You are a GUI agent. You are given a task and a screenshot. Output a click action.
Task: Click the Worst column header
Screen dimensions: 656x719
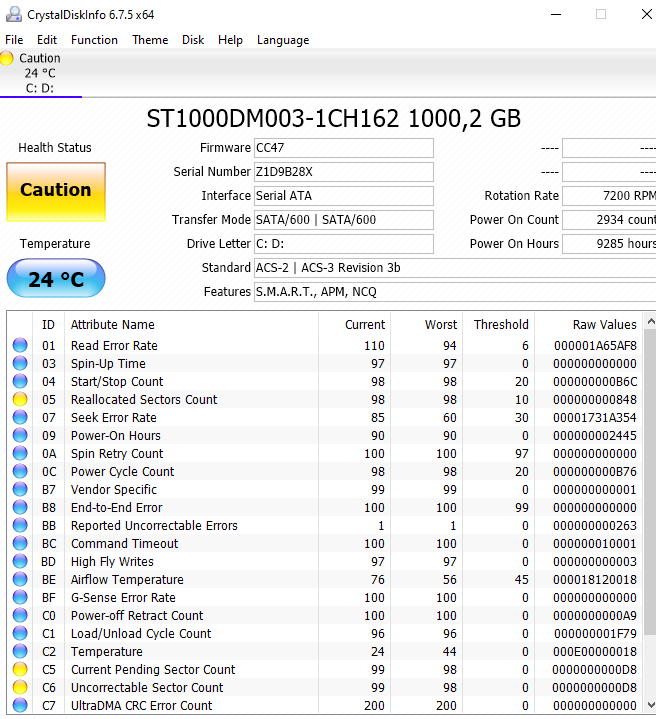(426, 325)
